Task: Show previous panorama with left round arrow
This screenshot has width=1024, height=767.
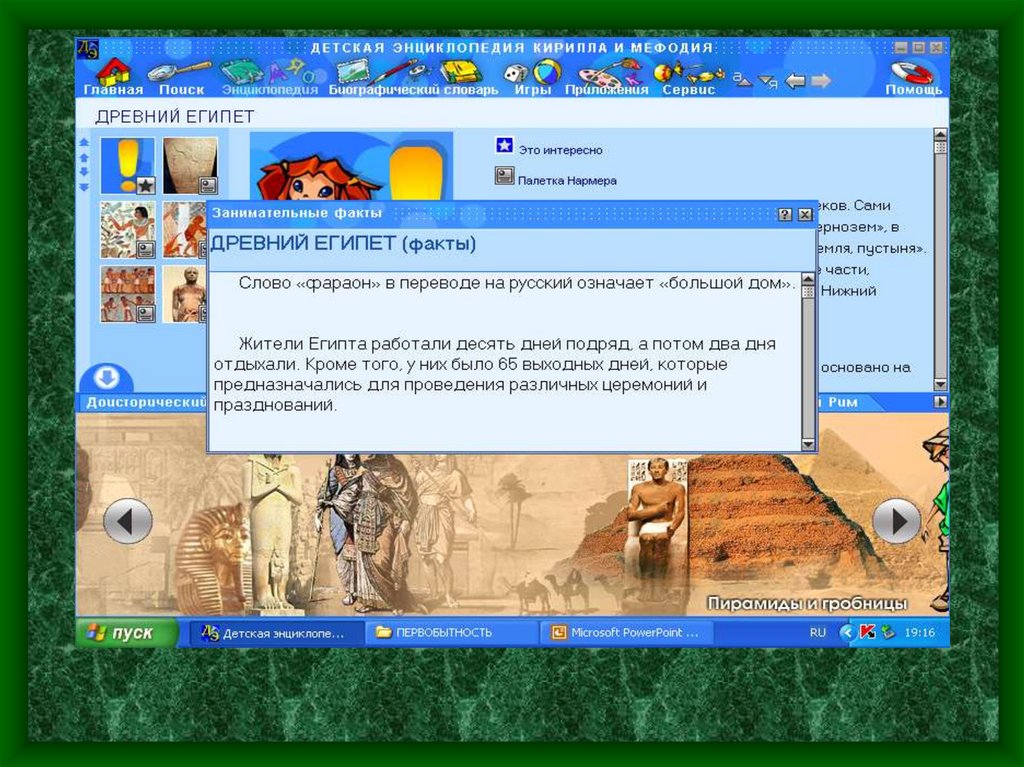Action: (127, 521)
